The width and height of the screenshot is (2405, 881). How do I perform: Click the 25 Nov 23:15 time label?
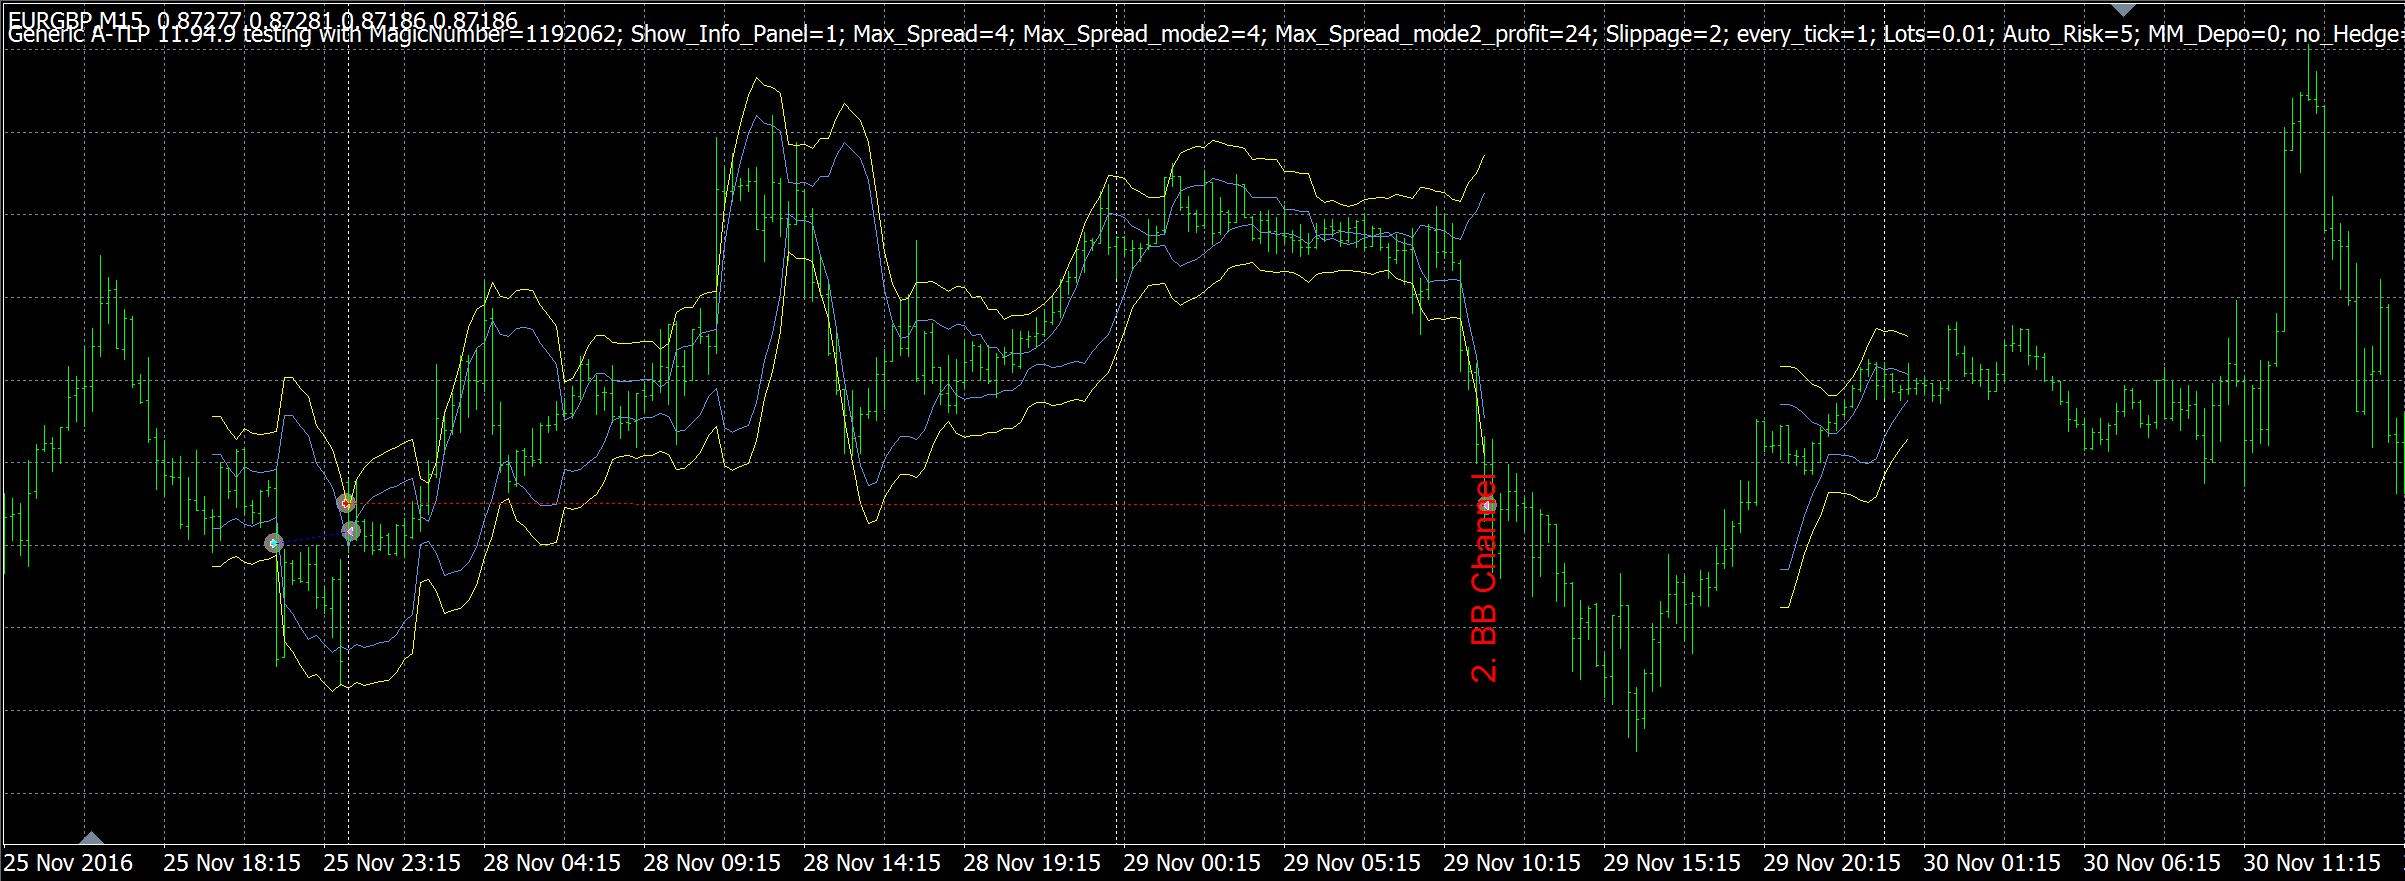(391, 862)
